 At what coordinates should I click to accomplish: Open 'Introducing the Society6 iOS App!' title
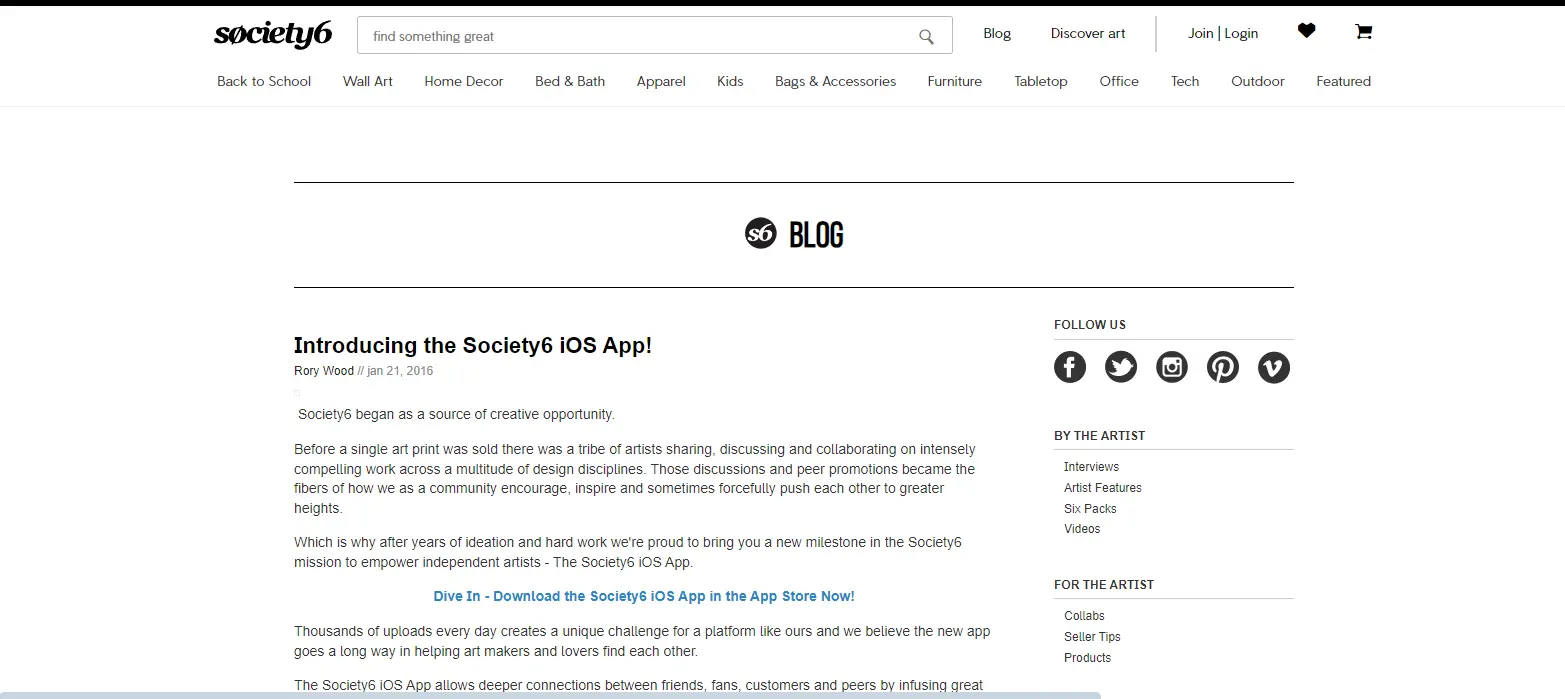473,345
